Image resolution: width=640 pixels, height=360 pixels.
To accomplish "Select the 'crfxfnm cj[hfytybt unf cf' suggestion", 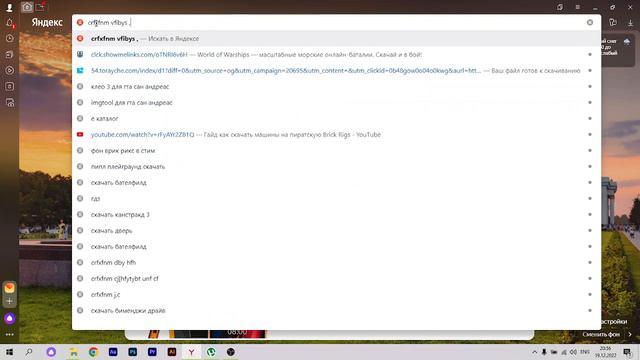I will (x=336, y=278).
